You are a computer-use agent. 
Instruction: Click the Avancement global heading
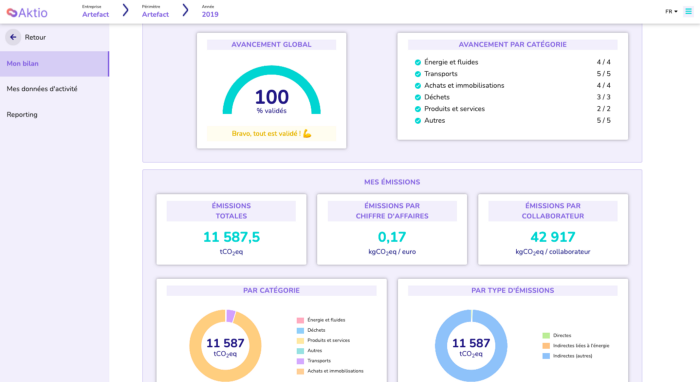click(271, 45)
